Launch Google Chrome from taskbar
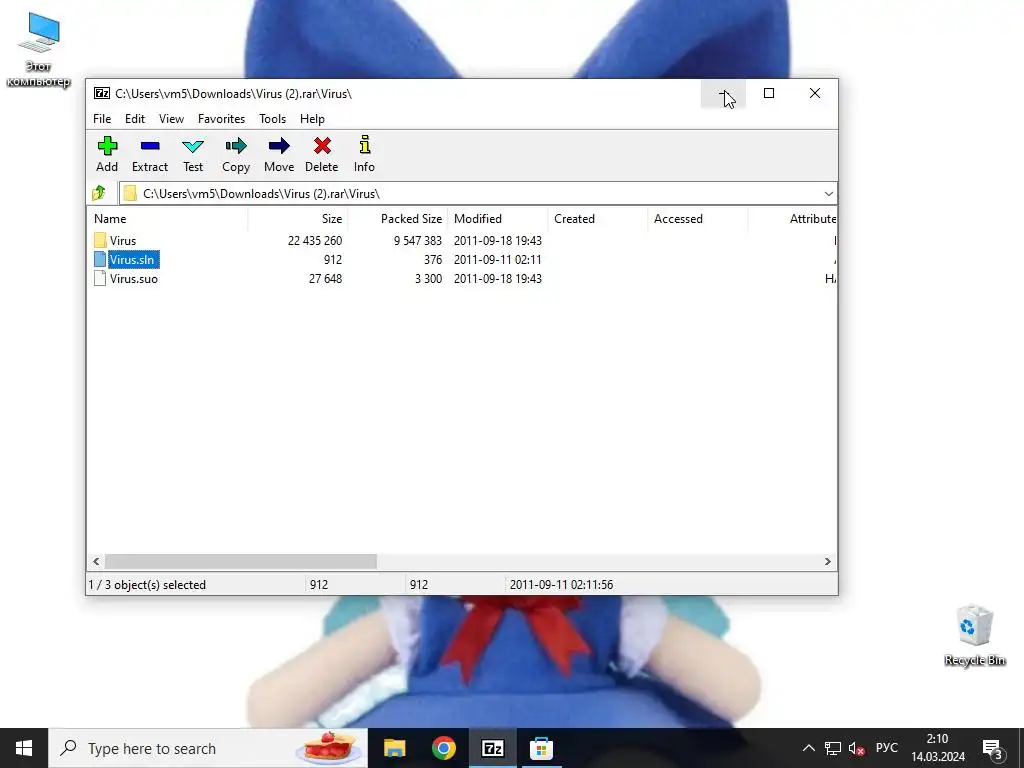The image size is (1024, 768). tap(443, 748)
